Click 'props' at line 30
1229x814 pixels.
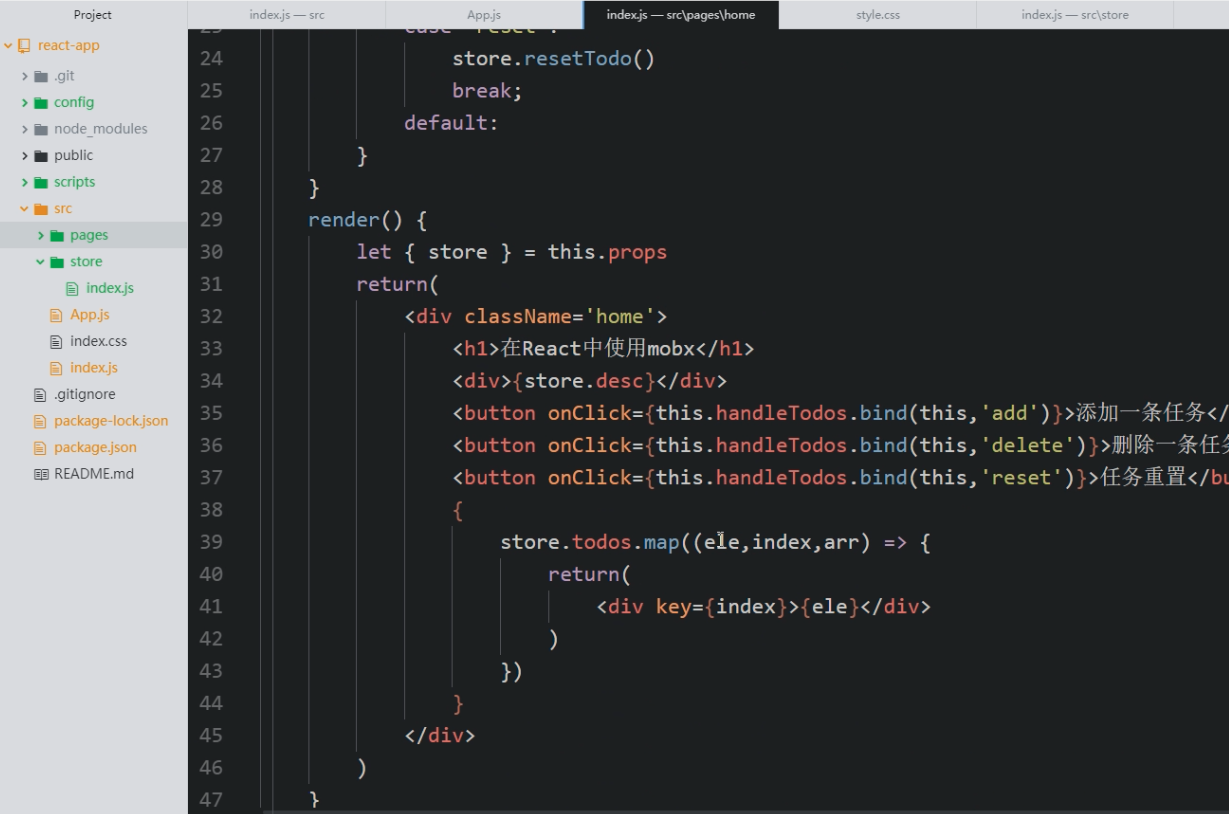coord(637,252)
